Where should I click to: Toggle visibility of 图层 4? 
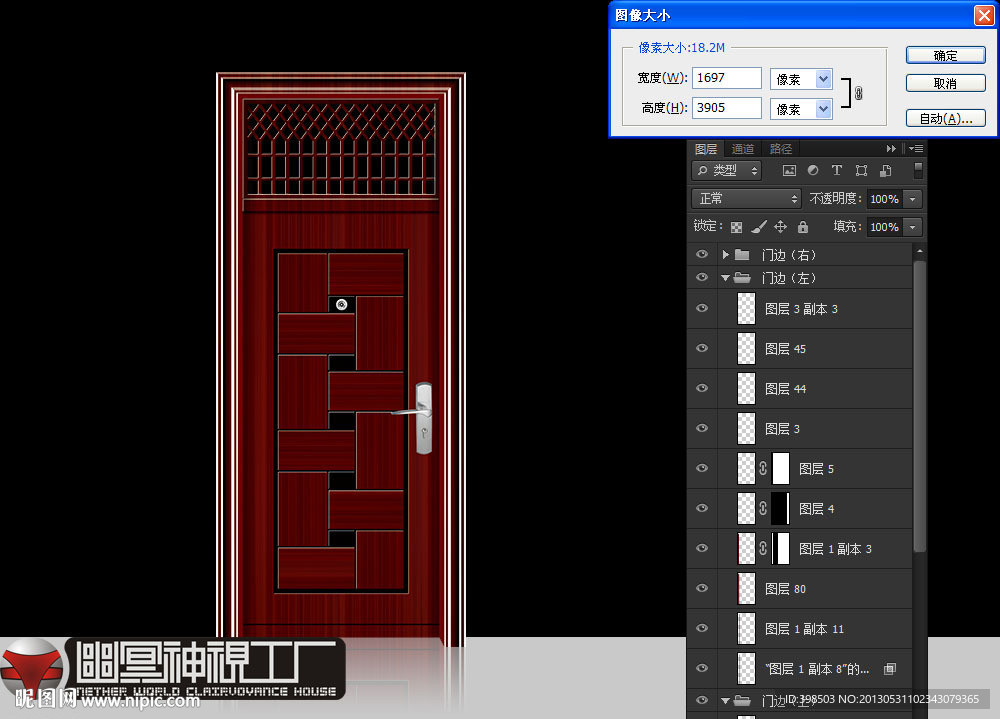click(702, 508)
